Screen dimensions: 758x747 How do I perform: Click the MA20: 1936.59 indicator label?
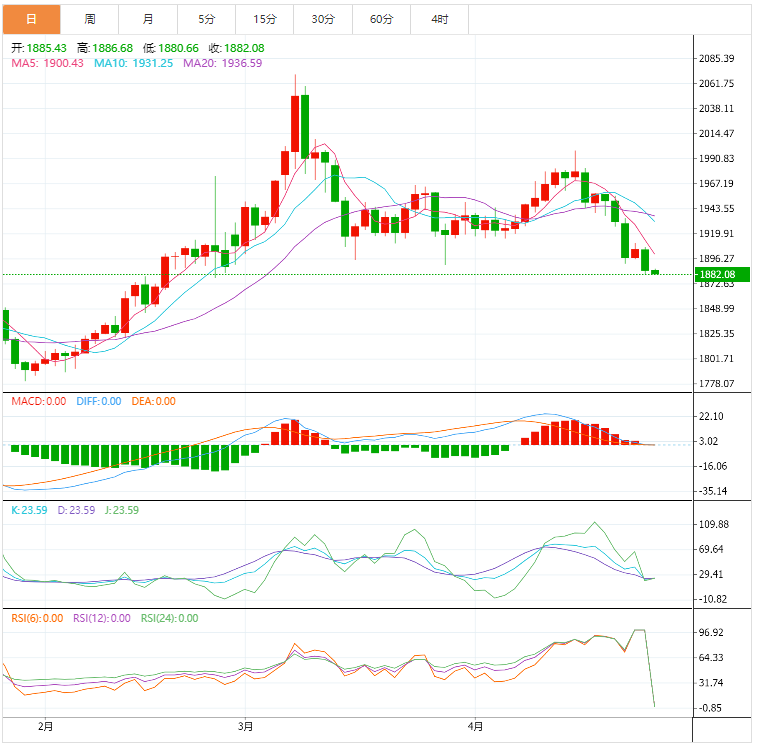tap(222, 63)
